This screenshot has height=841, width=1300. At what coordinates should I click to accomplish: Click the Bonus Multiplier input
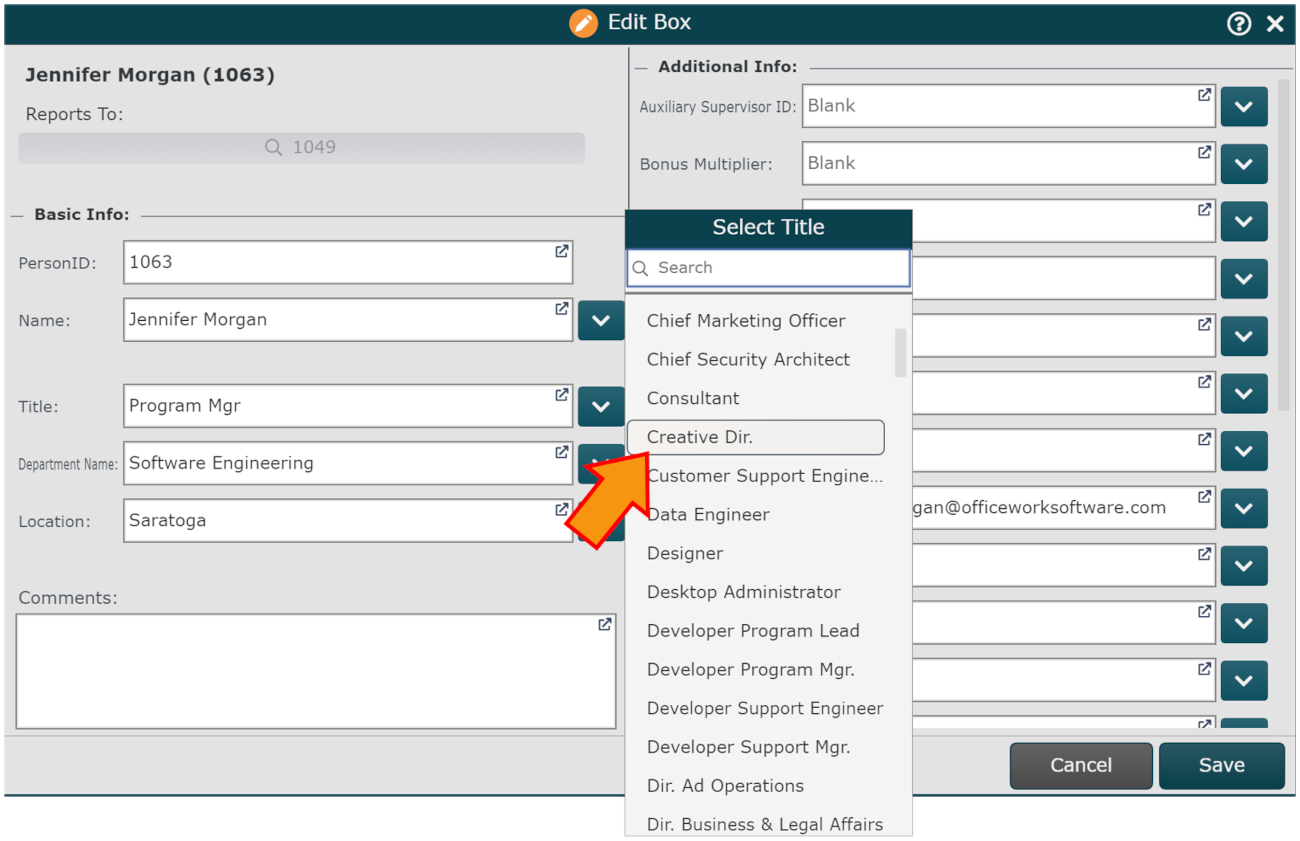point(1008,163)
